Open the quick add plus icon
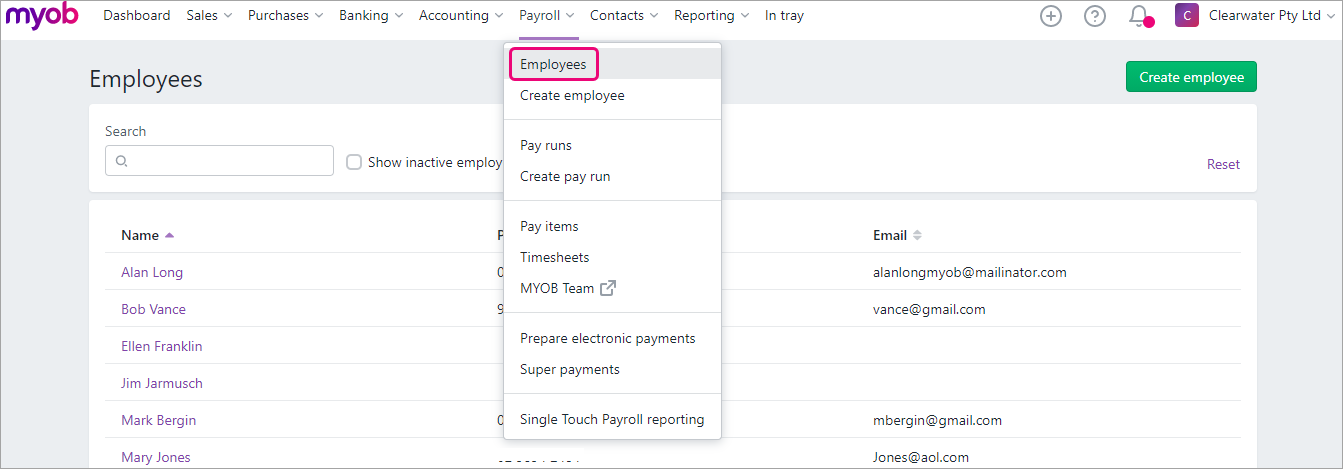This screenshot has width=1343, height=469. pyautogui.click(x=1050, y=16)
